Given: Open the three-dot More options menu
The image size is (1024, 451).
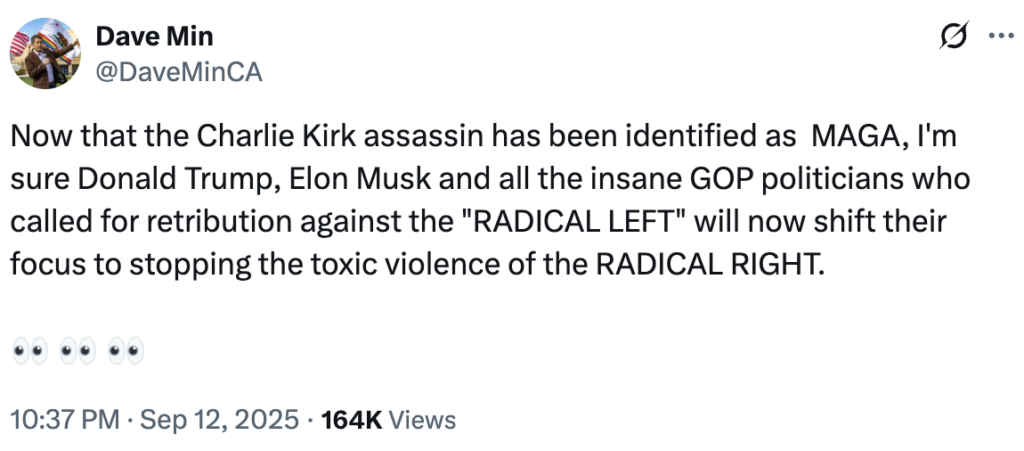Looking at the screenshot, I should 1000,37.
